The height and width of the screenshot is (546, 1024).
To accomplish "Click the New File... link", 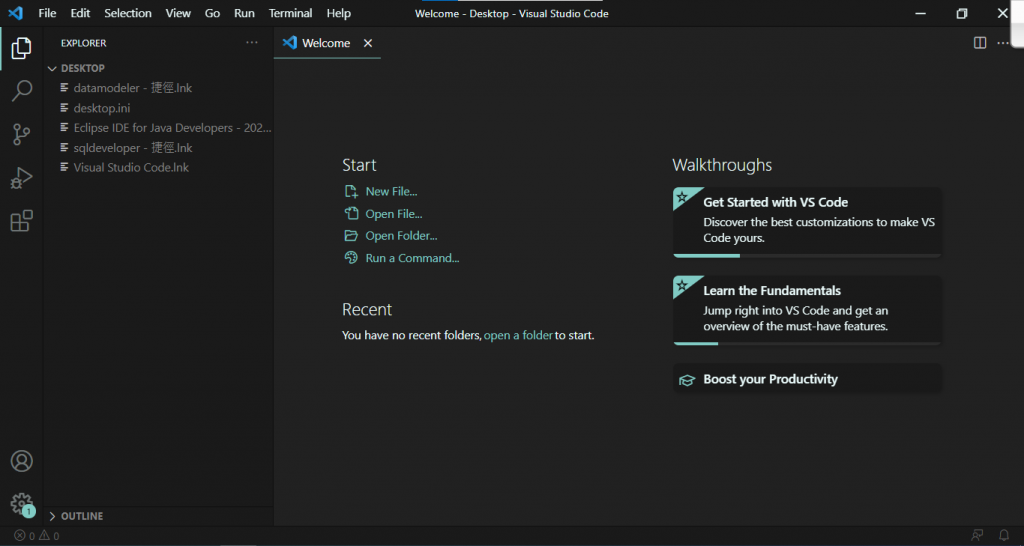I will click(x=391, y=191).
